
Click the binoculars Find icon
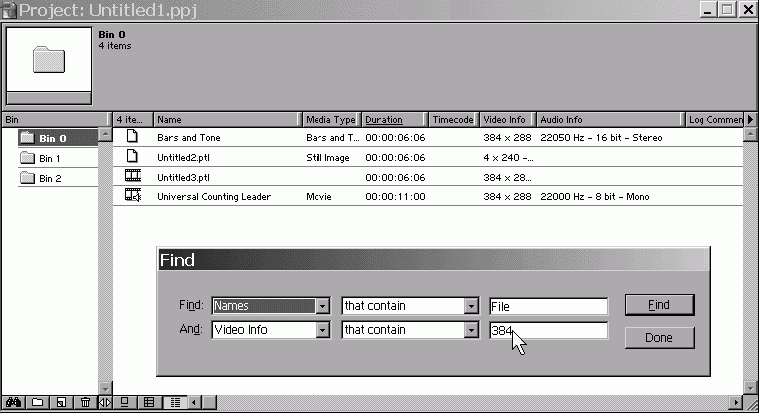(14, 402)
